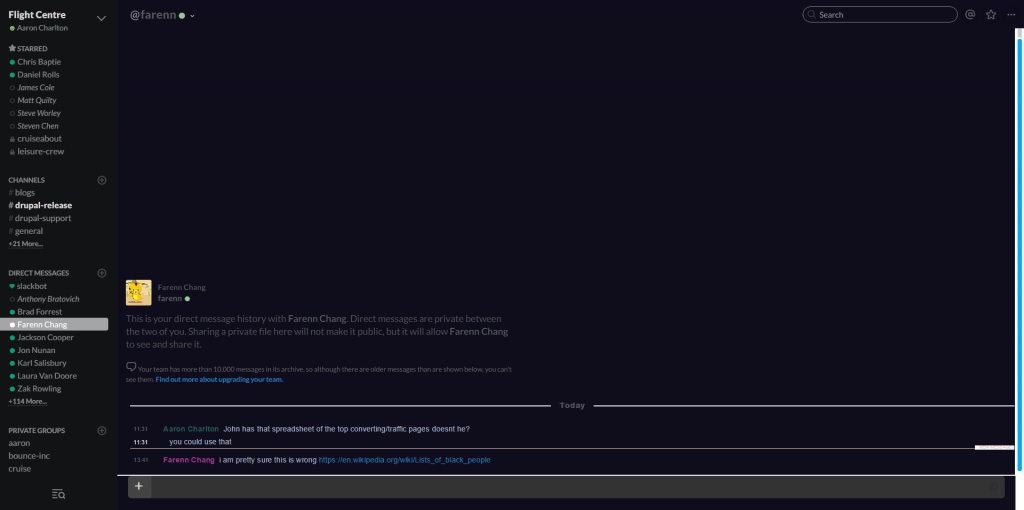The image size is (1024, 510).
Task: Open the leisure-crew private group
Action: (40, 151)
